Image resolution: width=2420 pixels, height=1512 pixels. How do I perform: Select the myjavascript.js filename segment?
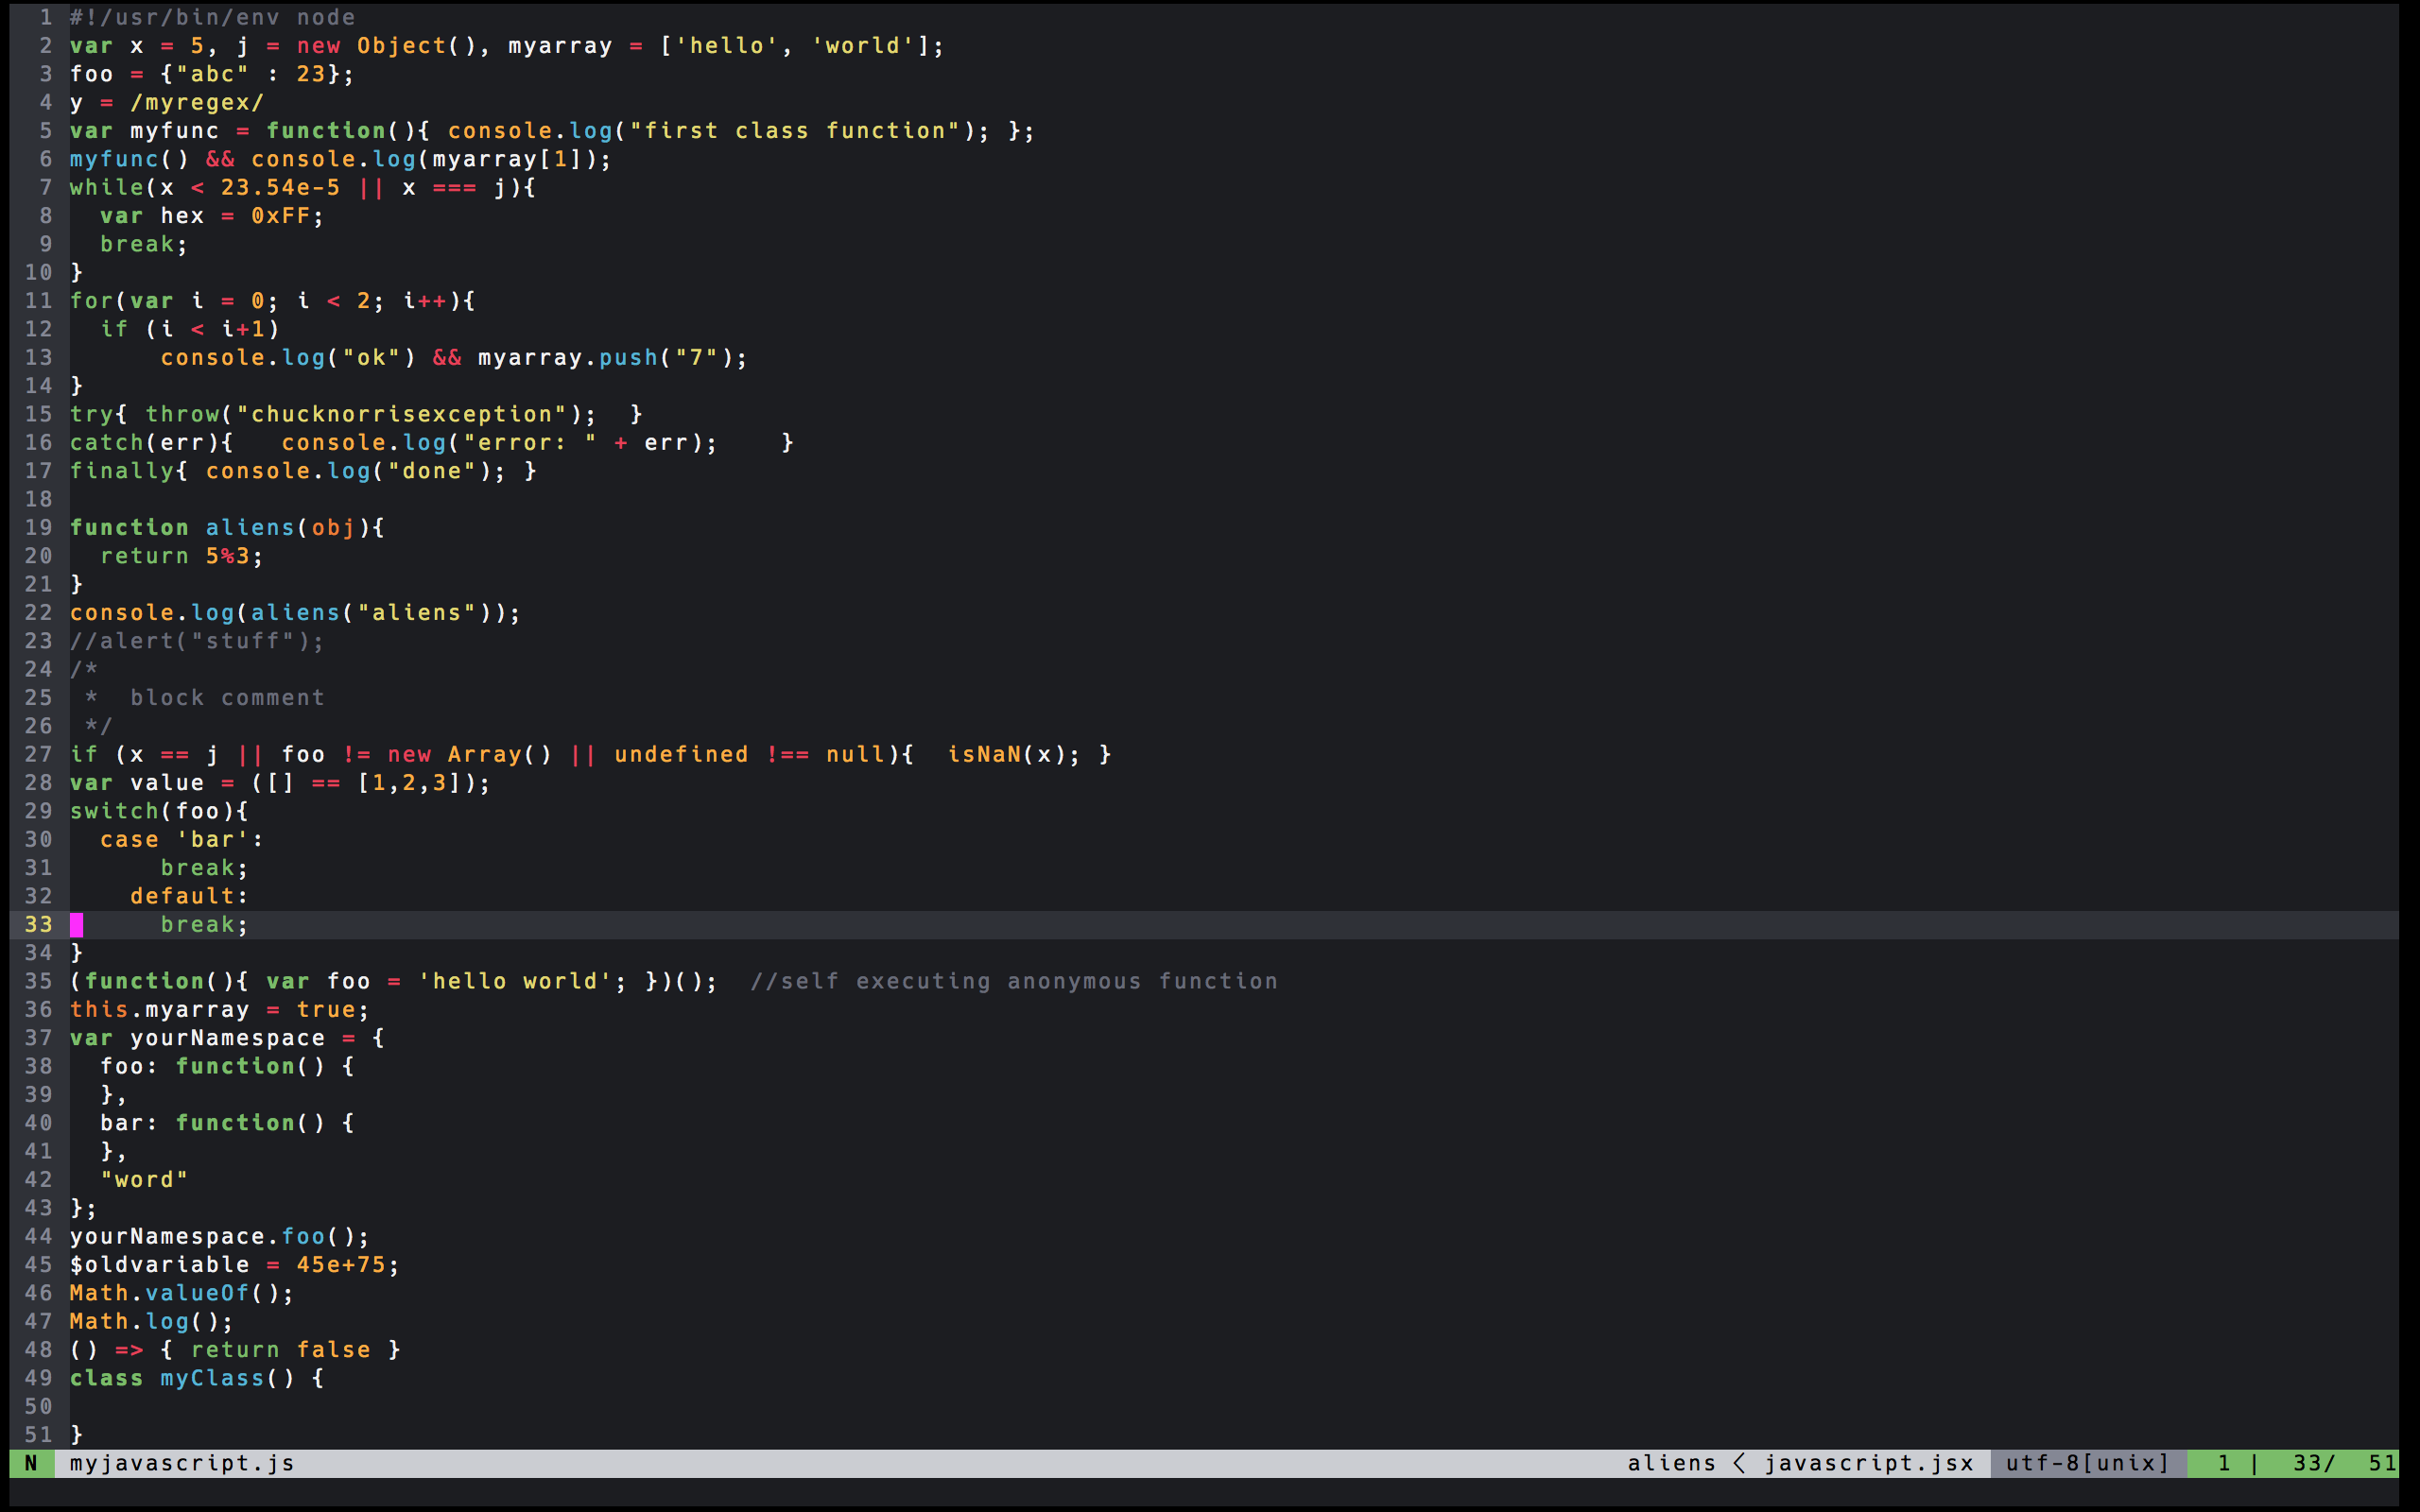180,1463
